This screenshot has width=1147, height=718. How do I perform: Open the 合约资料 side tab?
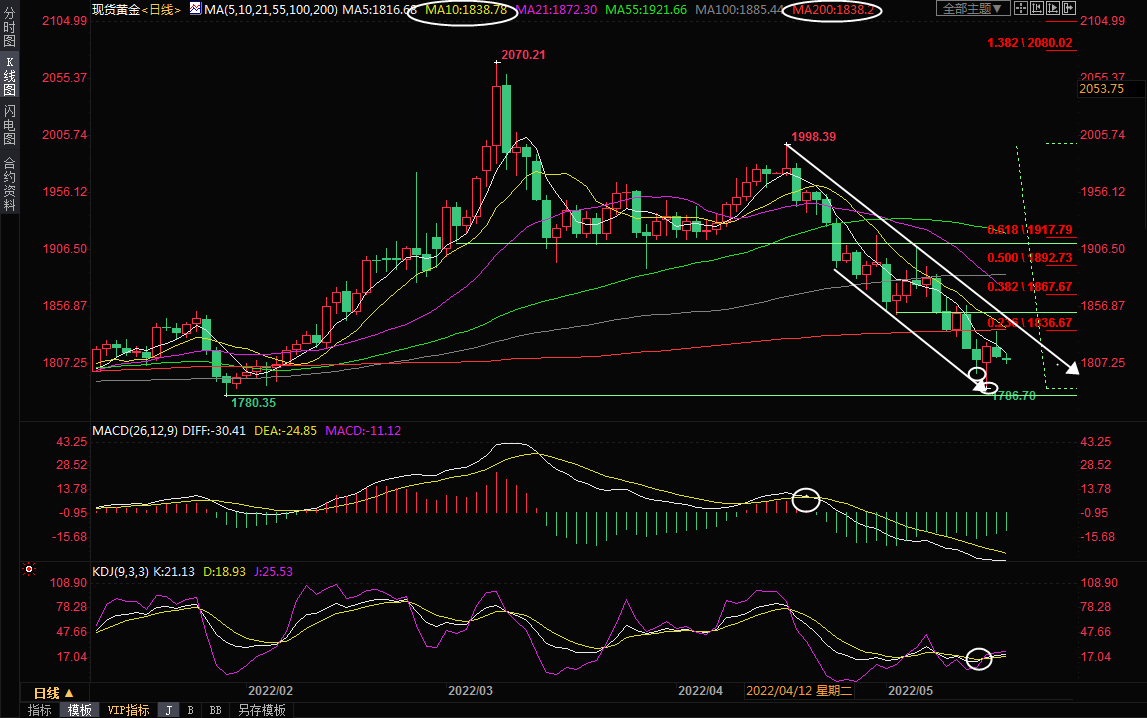(9, 183)
